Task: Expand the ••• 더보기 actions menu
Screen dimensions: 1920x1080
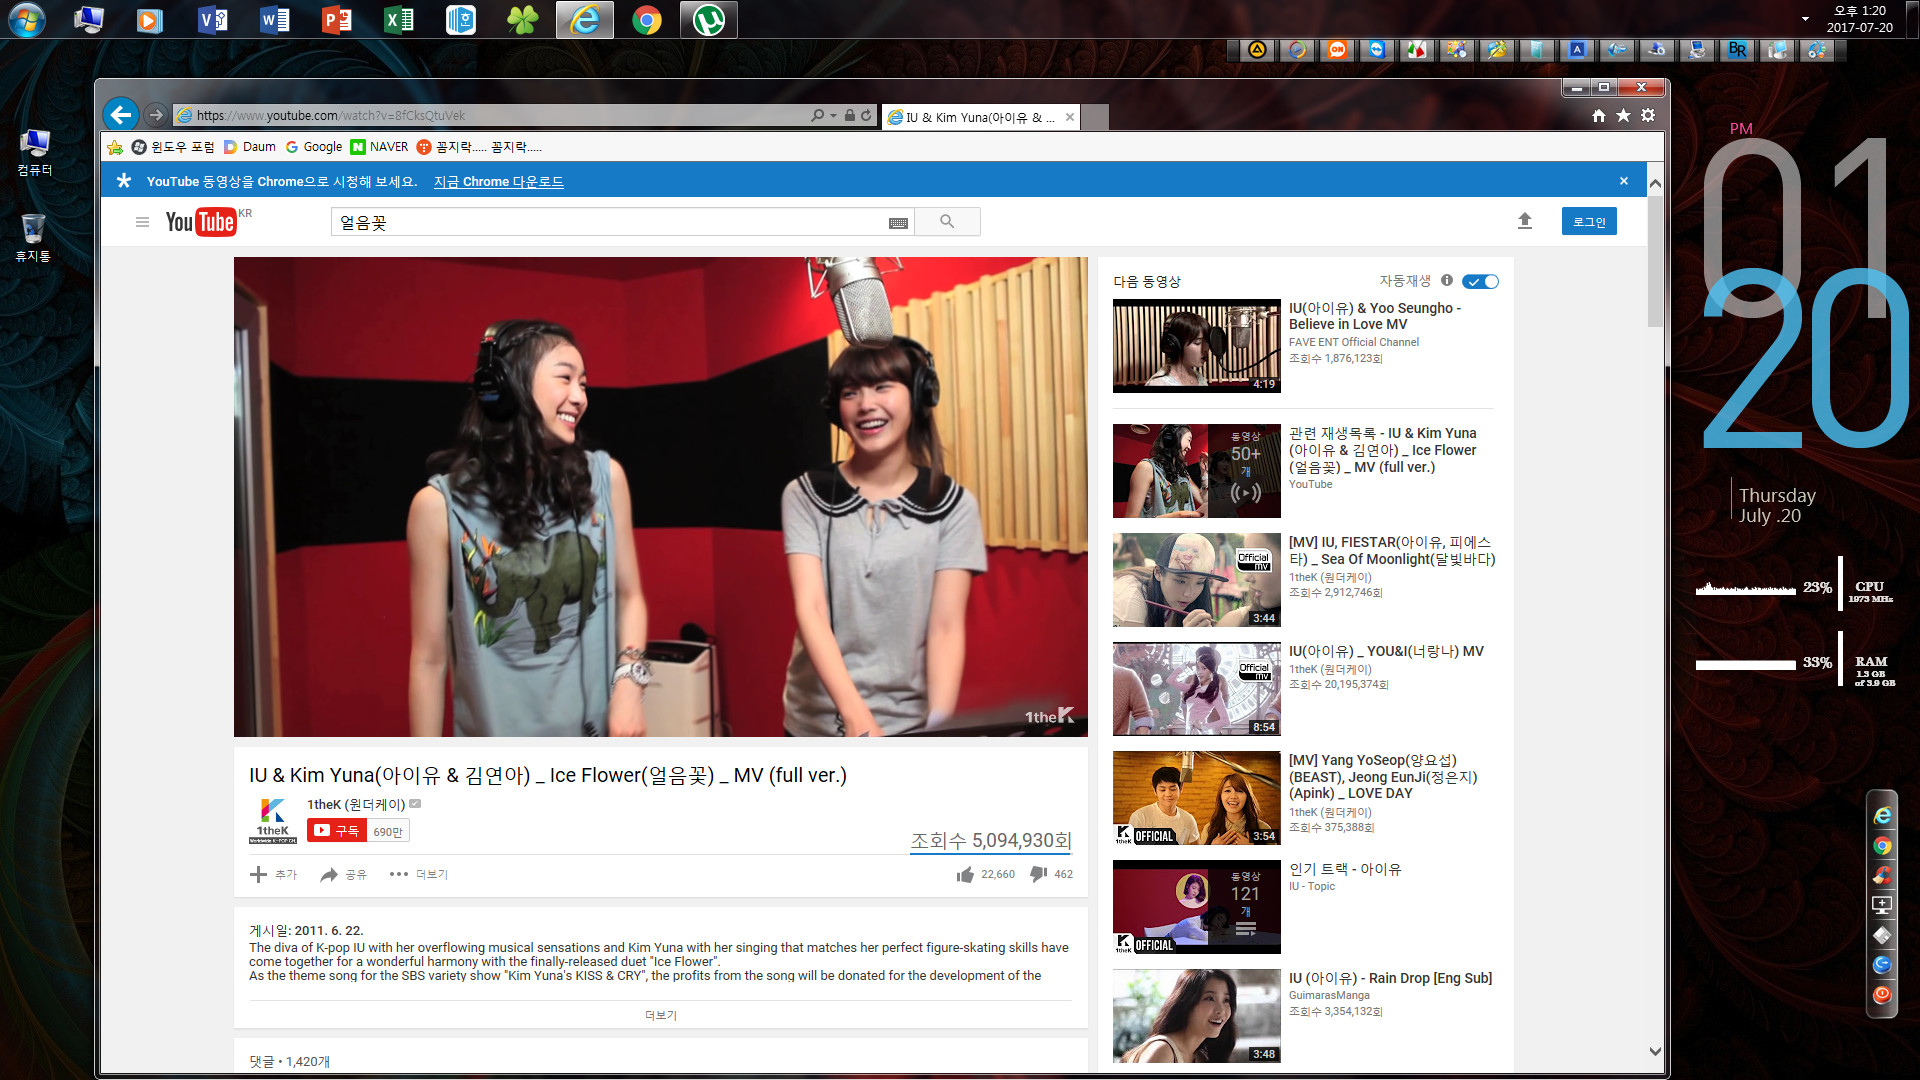Action: (x=418, y=875)
